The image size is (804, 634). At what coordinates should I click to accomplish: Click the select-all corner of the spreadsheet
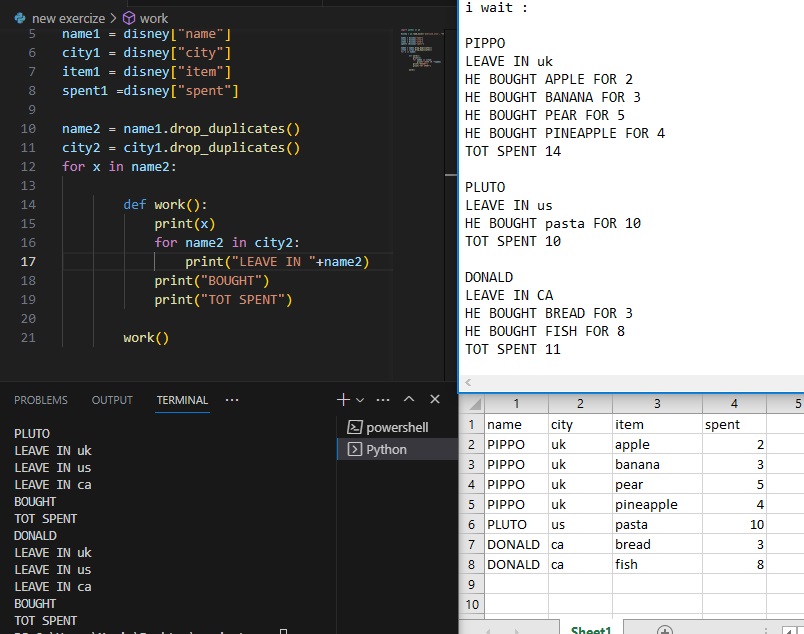[471, 404]
